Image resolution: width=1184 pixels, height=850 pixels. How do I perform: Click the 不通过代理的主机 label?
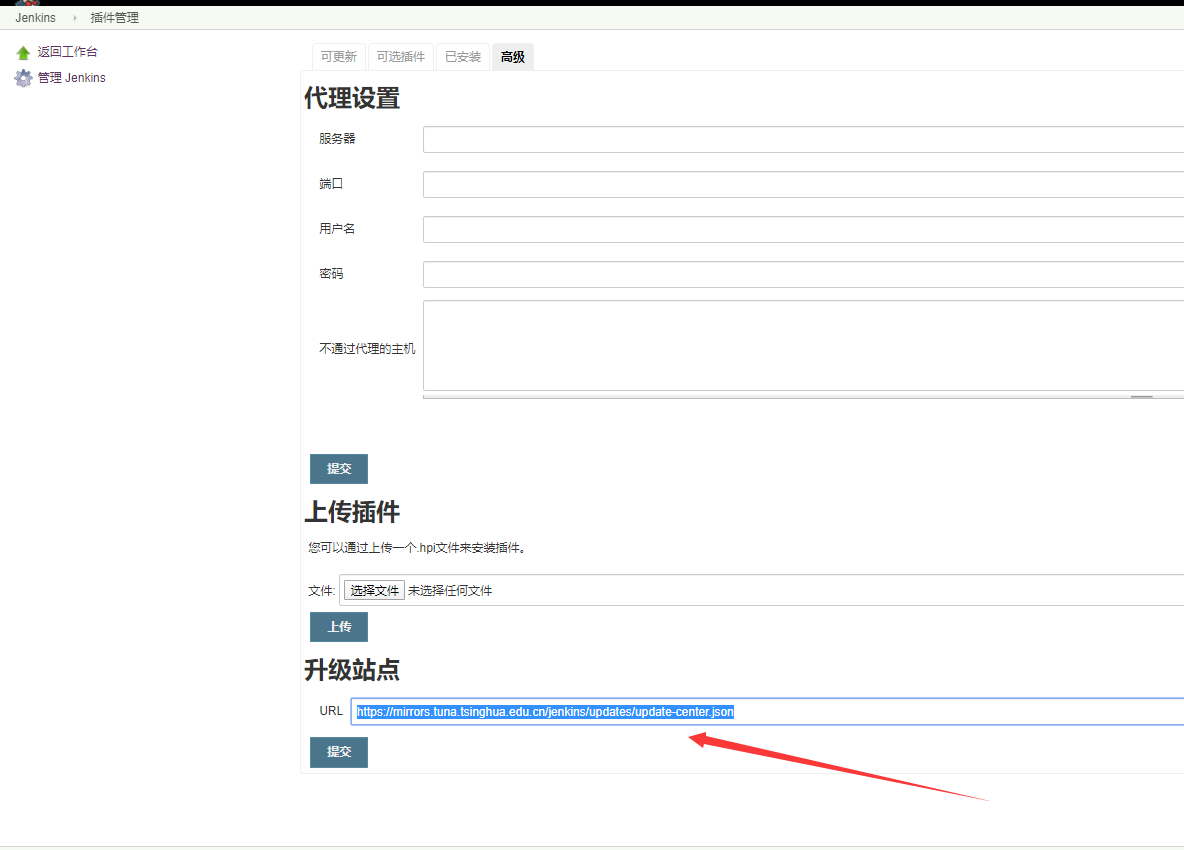pyautogui.click(x=367, y=349)
